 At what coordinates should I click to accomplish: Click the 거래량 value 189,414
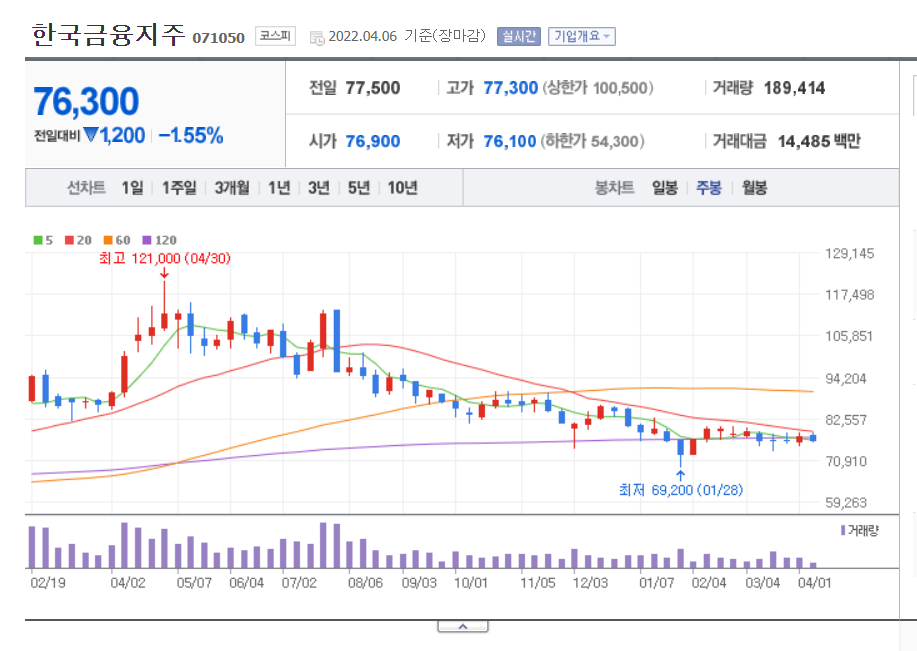click(794, 88)
